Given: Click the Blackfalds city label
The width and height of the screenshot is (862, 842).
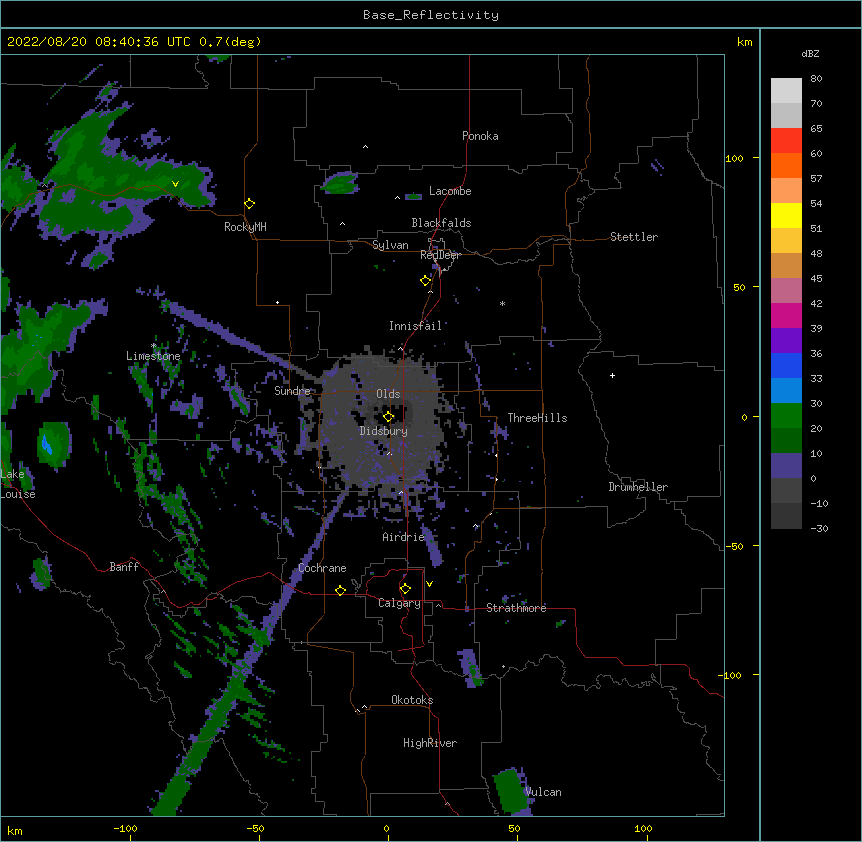Looking at the screenshot, I should tap(441, 223).
